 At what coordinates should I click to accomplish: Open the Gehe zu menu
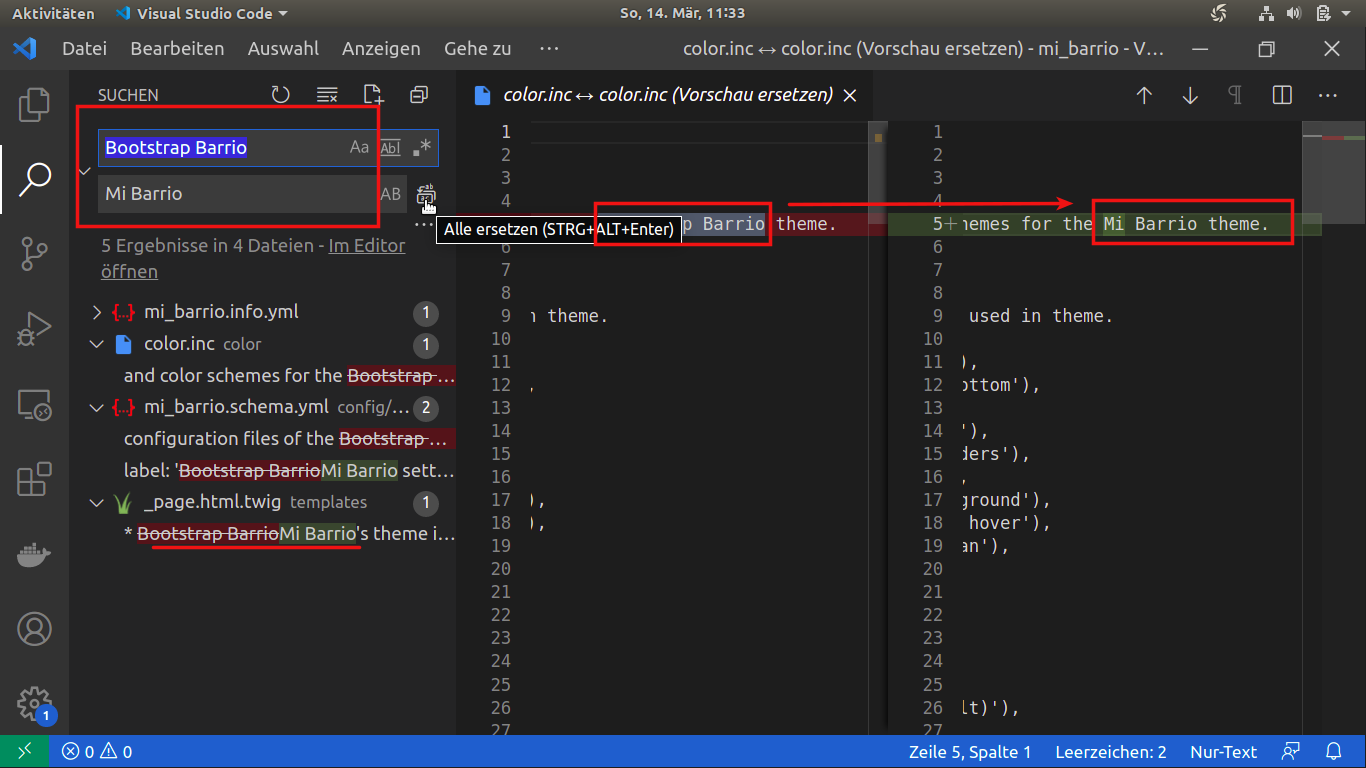point(478,48)
